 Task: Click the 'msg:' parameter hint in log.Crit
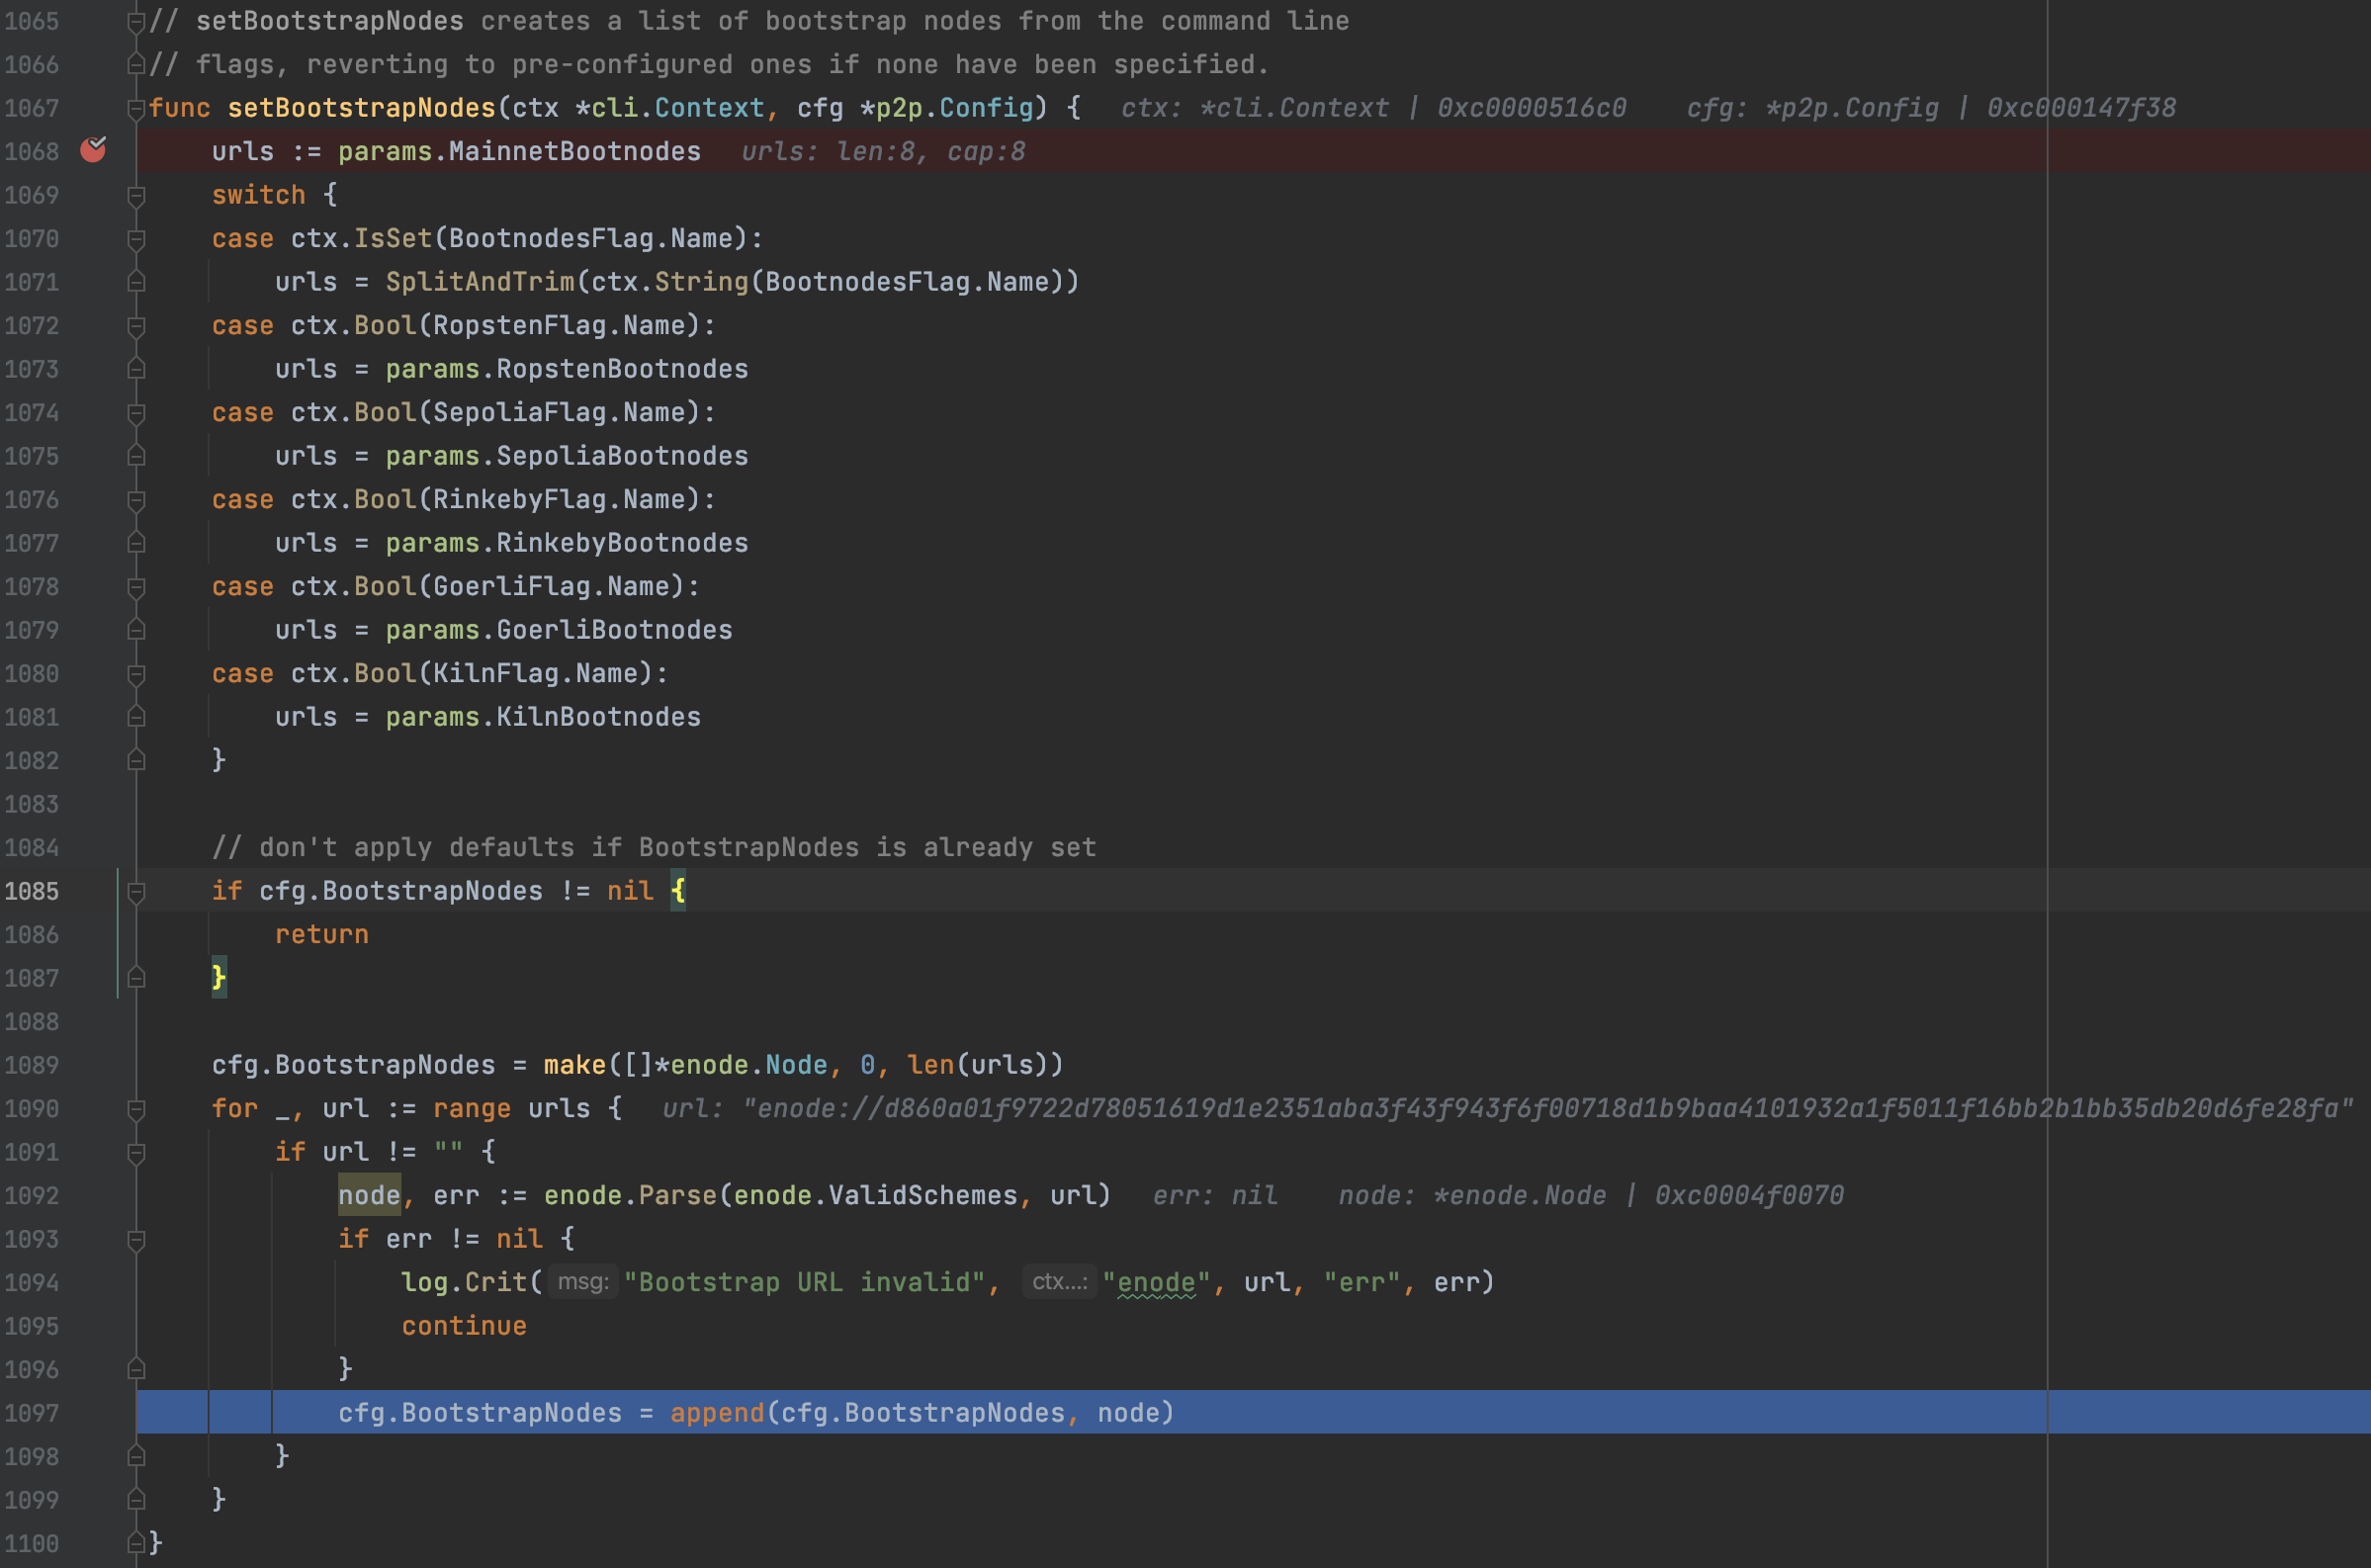click(583, 1282)
